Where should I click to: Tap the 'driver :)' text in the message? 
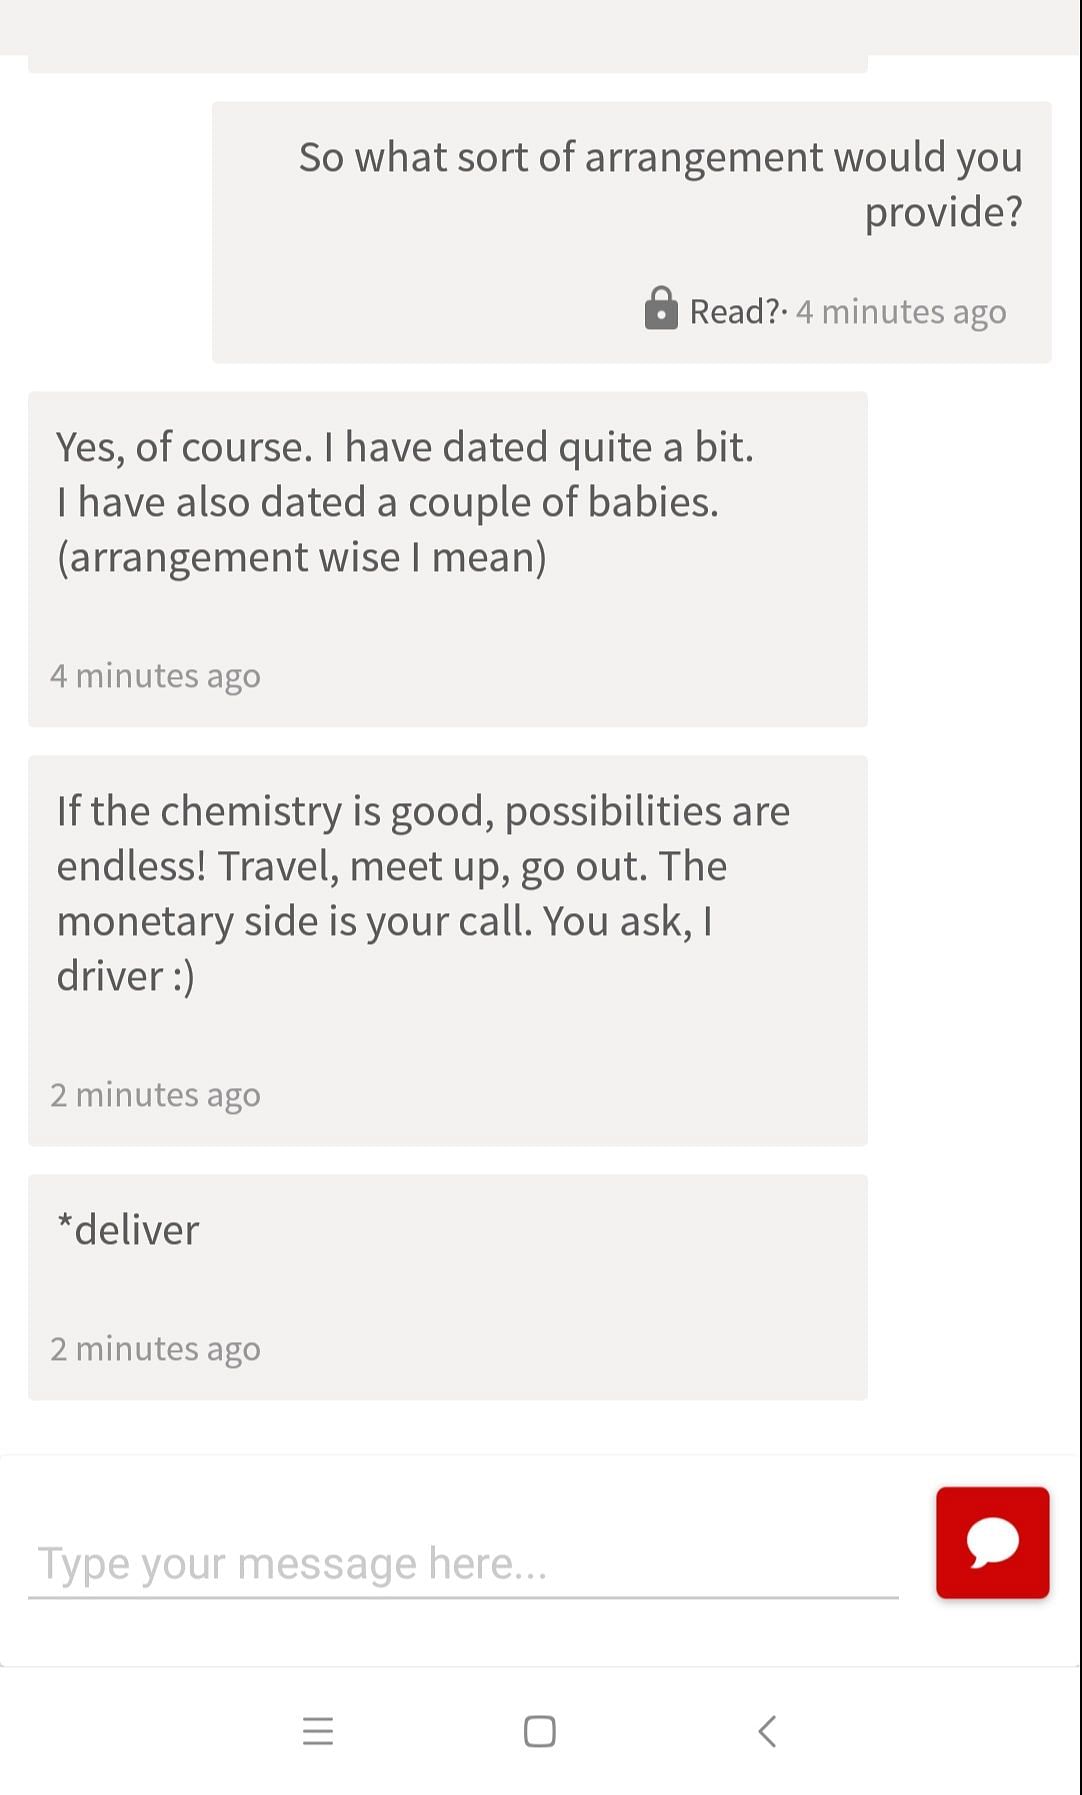pyautogui.click(x=125, y=977)
